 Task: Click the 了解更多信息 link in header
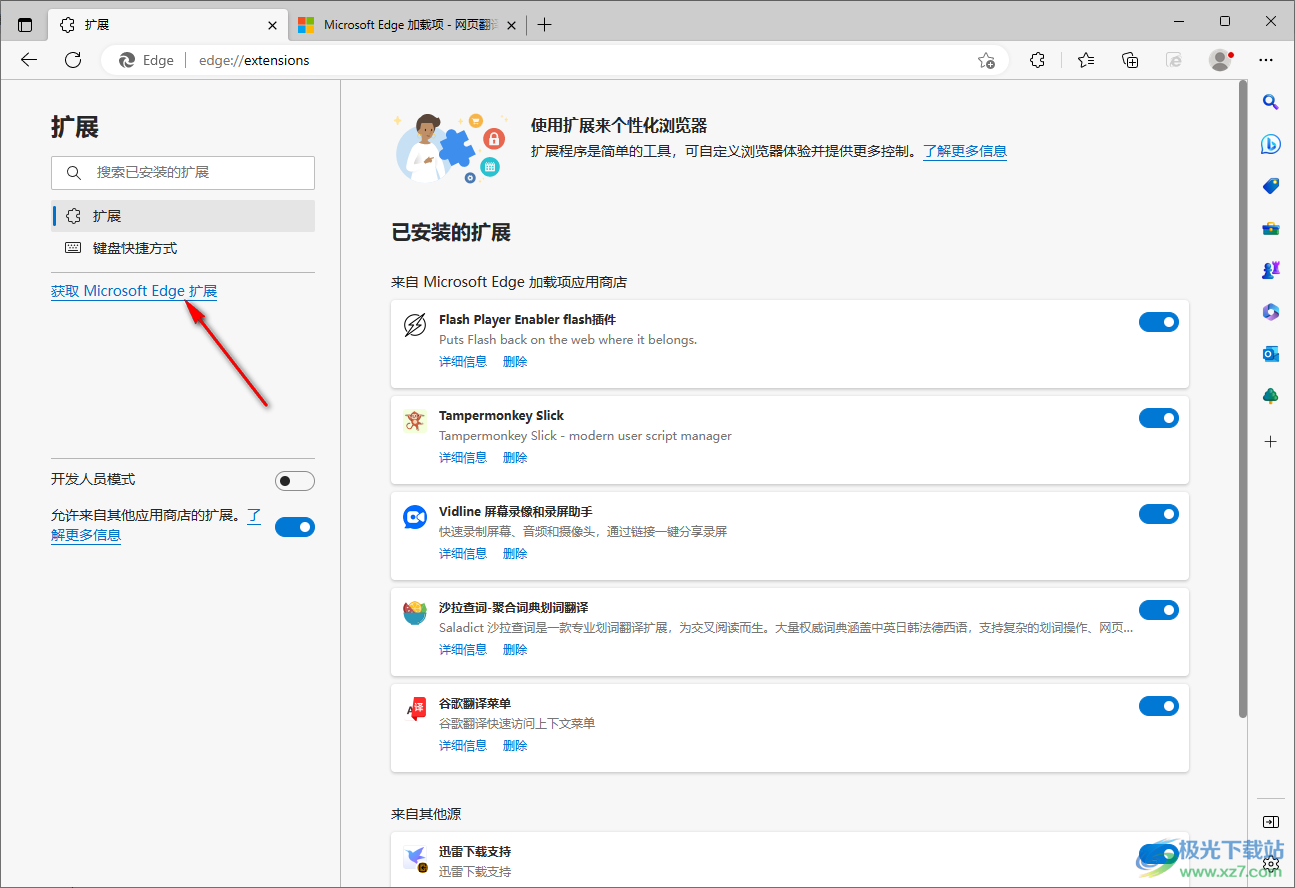[965, 151]
